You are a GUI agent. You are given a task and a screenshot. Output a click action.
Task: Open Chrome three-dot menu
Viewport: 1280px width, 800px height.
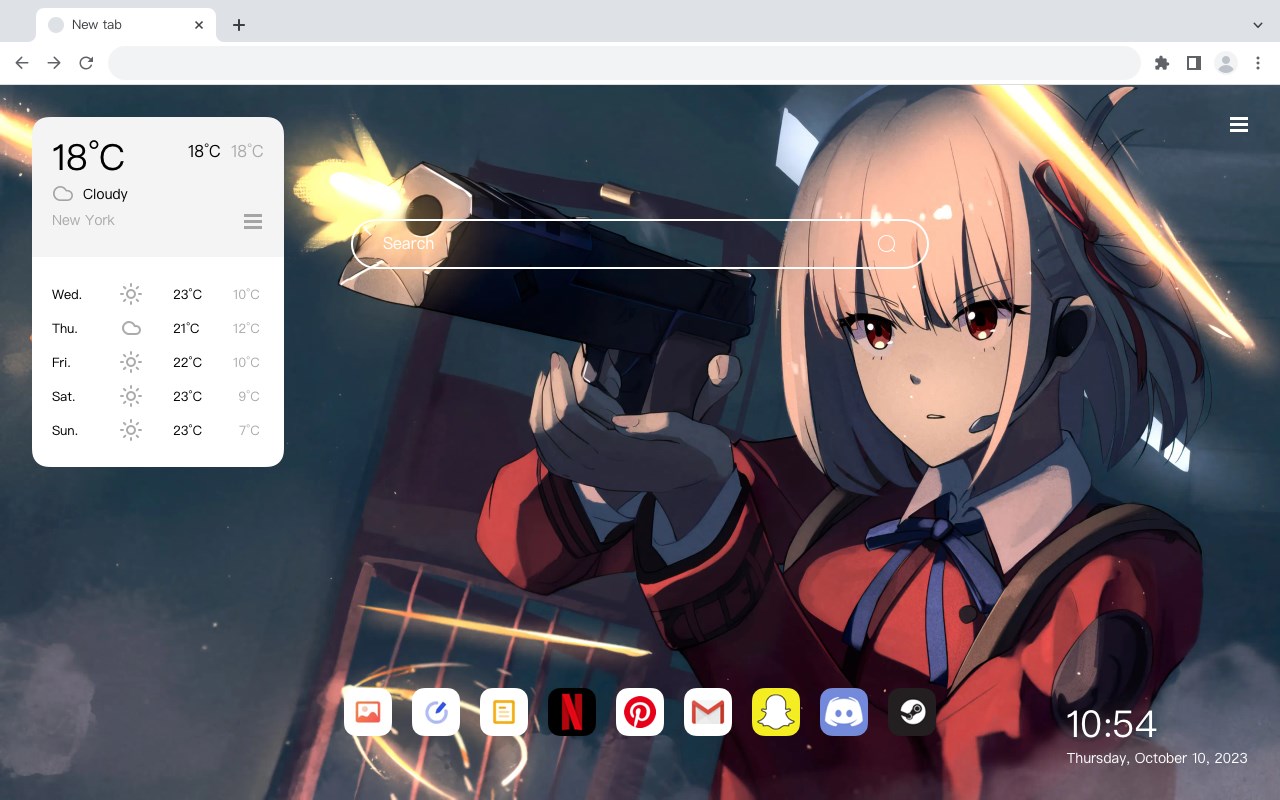[x=1258, y=63]
